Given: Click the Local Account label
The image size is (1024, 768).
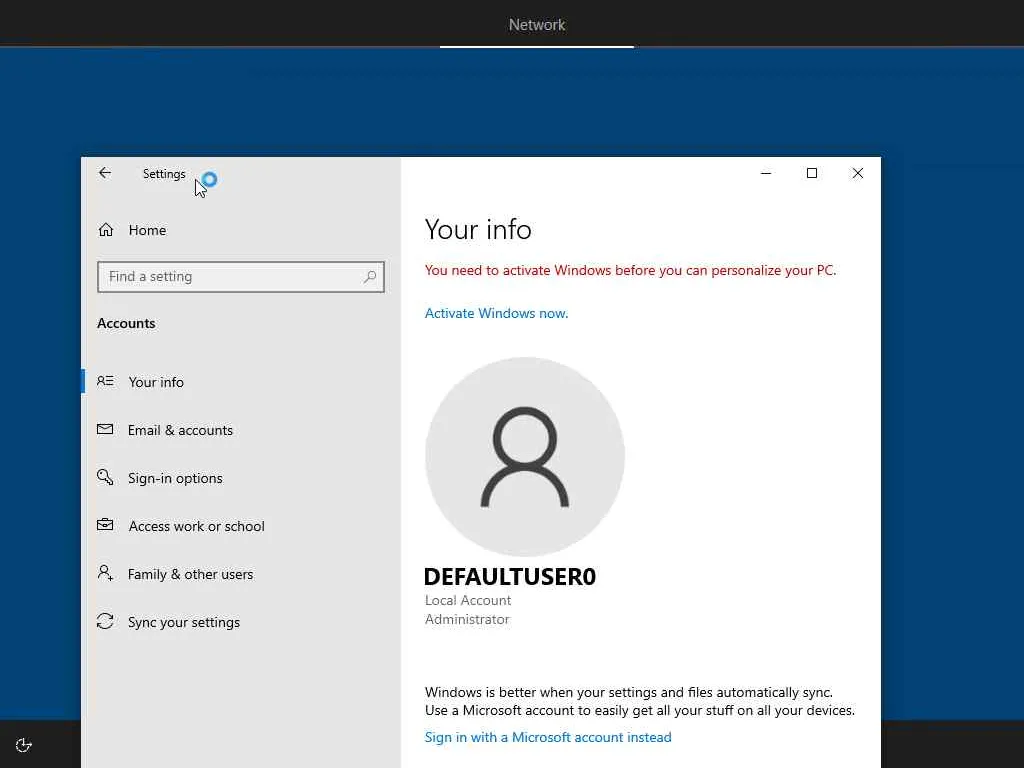Looking at the screenshot, I should click(x=468, y=600).
